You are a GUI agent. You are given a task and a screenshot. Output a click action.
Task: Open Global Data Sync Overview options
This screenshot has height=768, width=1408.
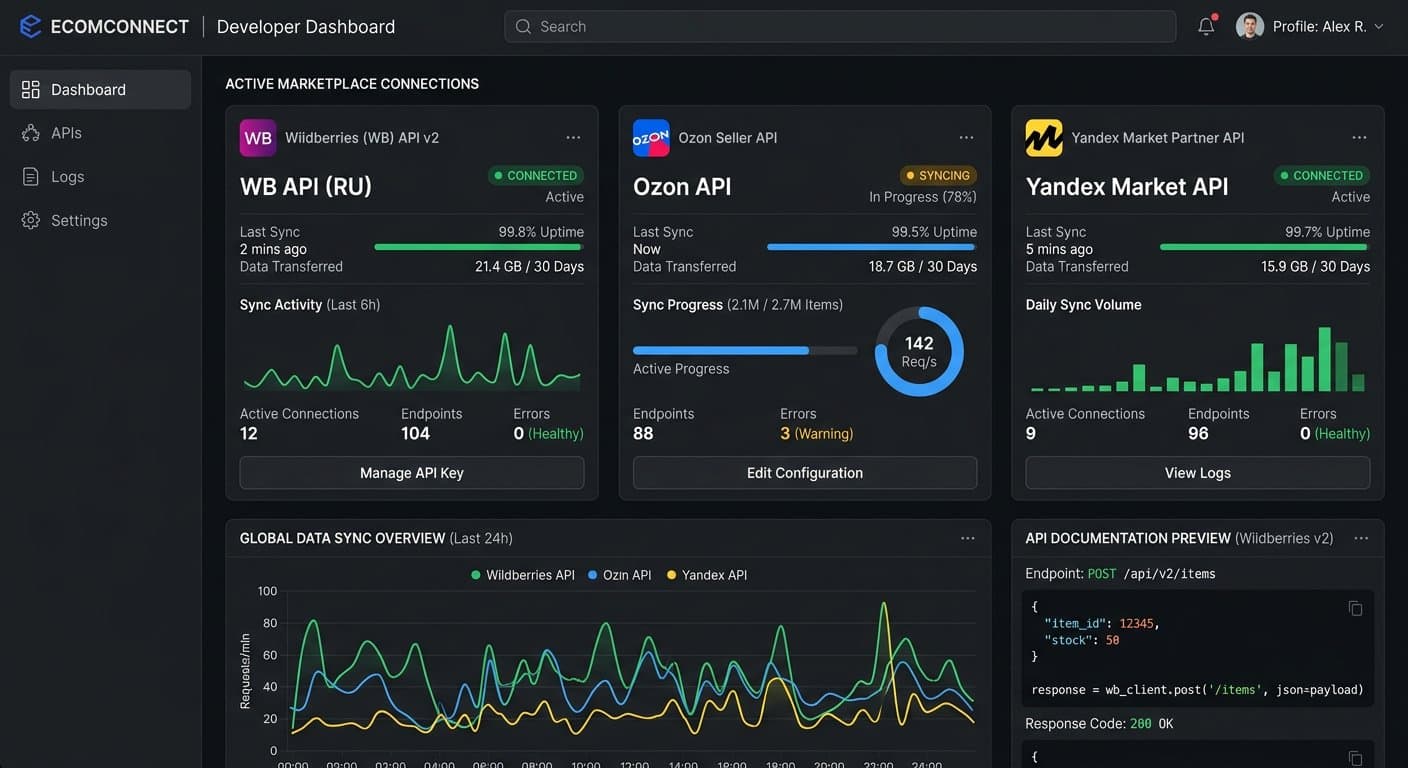click(x=967, y=538)
